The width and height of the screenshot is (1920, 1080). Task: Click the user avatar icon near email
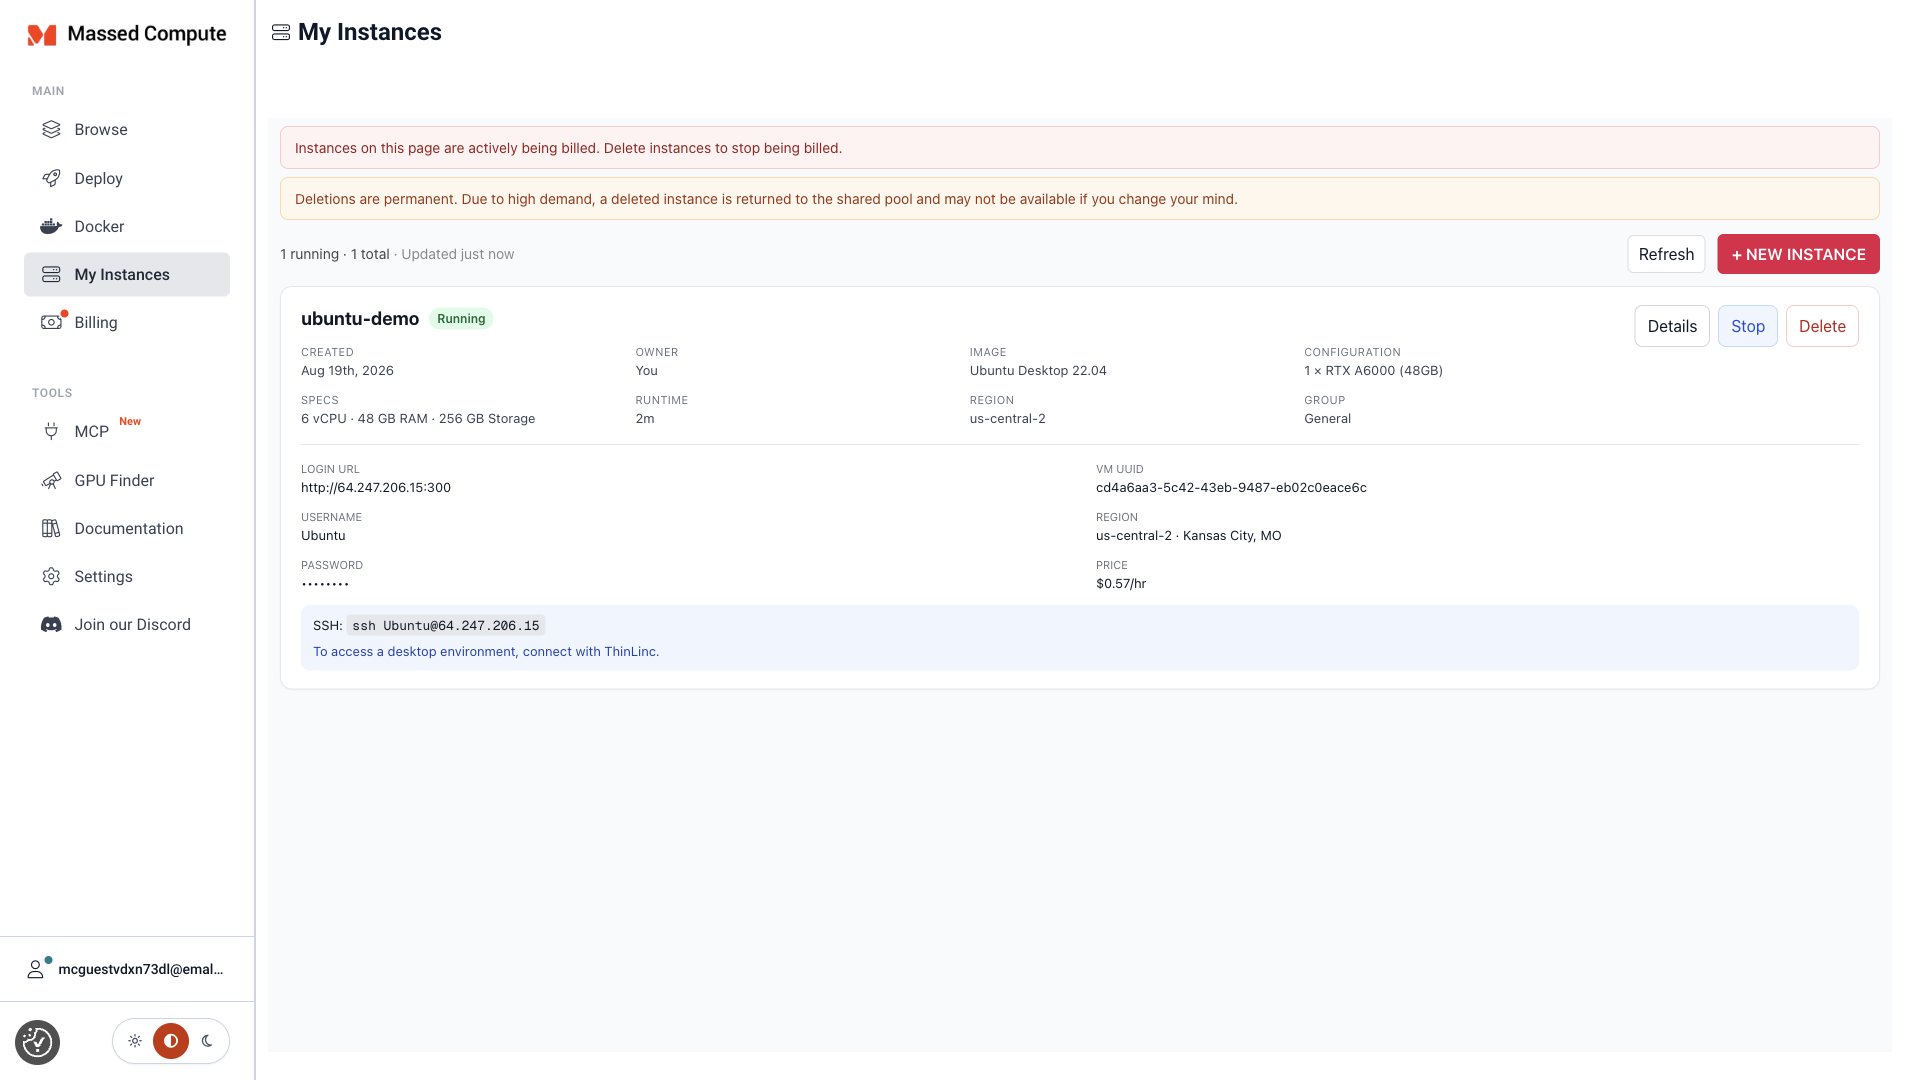pyautogui.click(x=36, y=969)
